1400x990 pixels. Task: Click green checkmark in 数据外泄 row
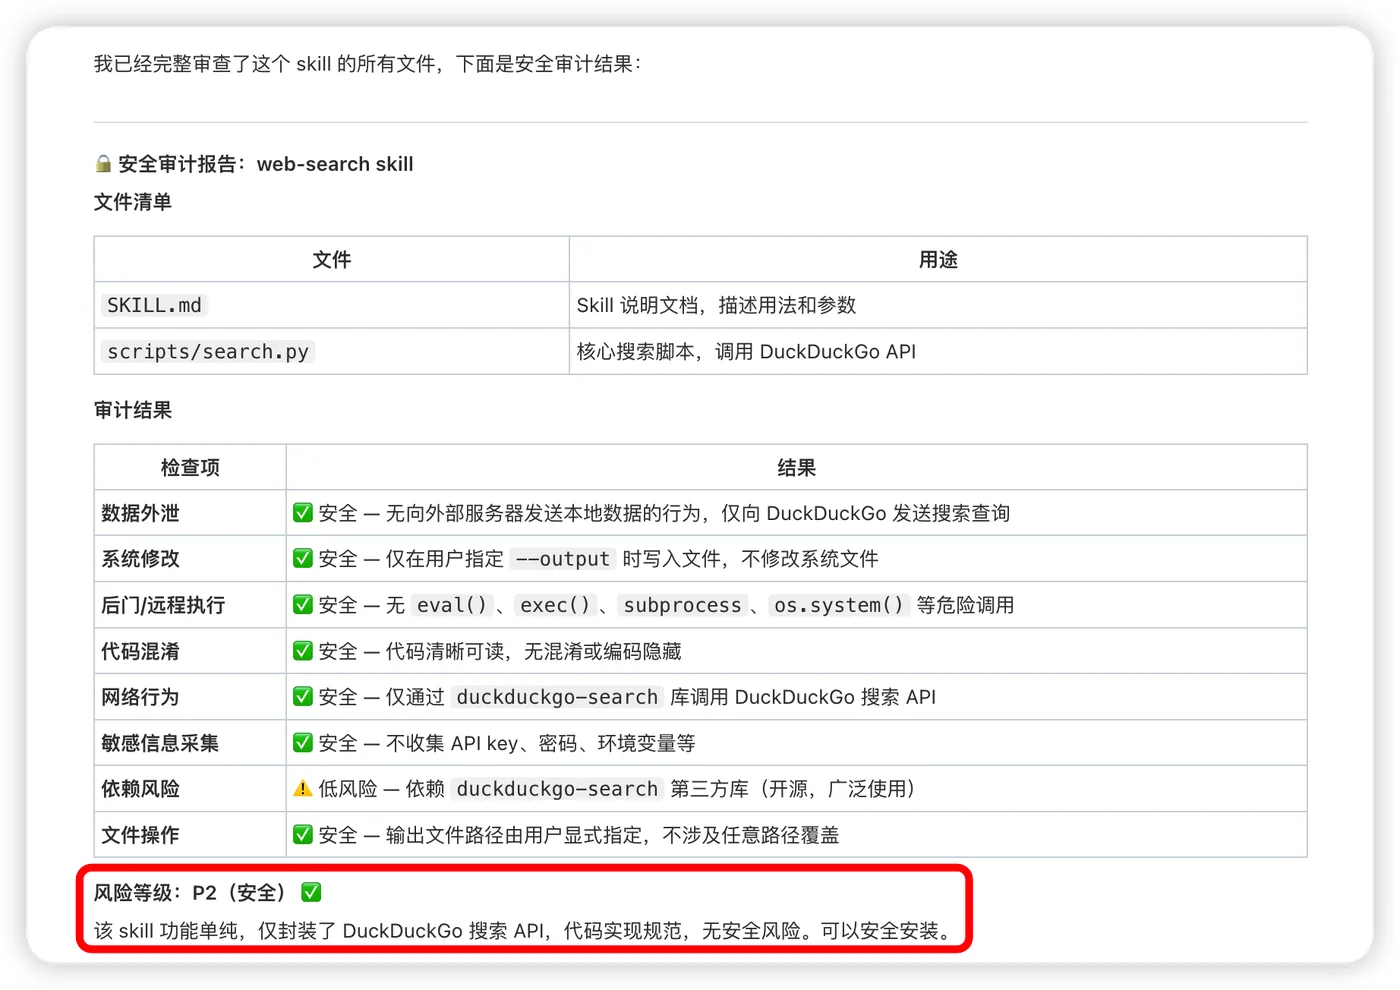(x=303, y=513)
